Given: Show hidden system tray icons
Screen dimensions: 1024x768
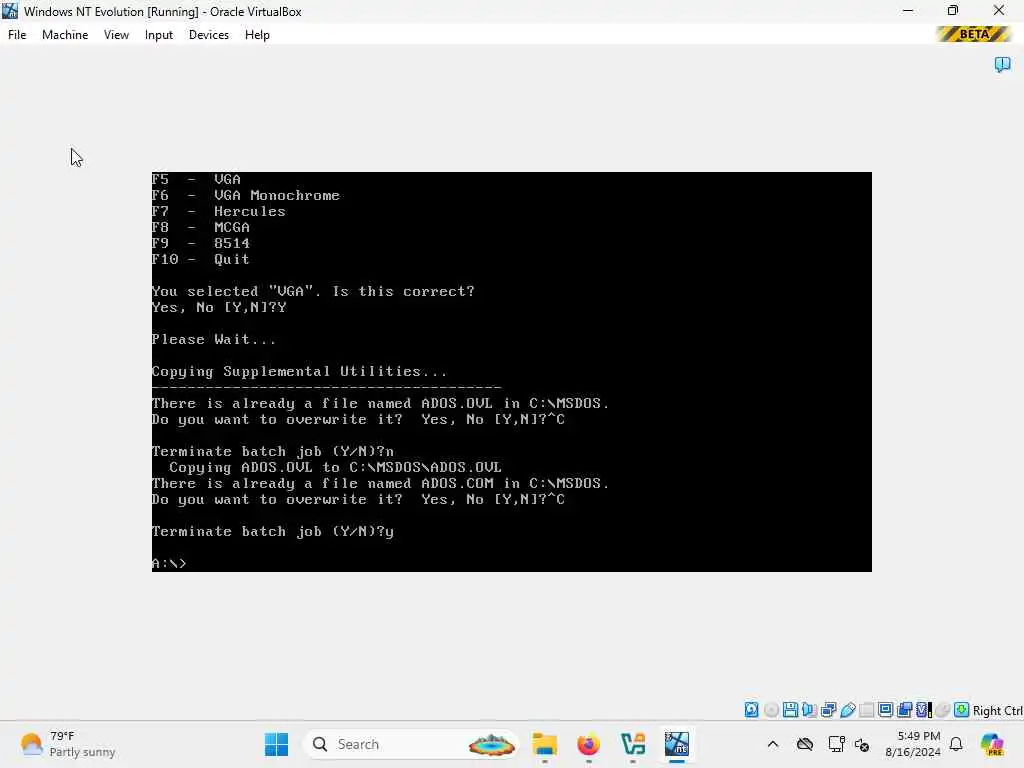Looking at the screenshot, I should (x=773, y=744).
